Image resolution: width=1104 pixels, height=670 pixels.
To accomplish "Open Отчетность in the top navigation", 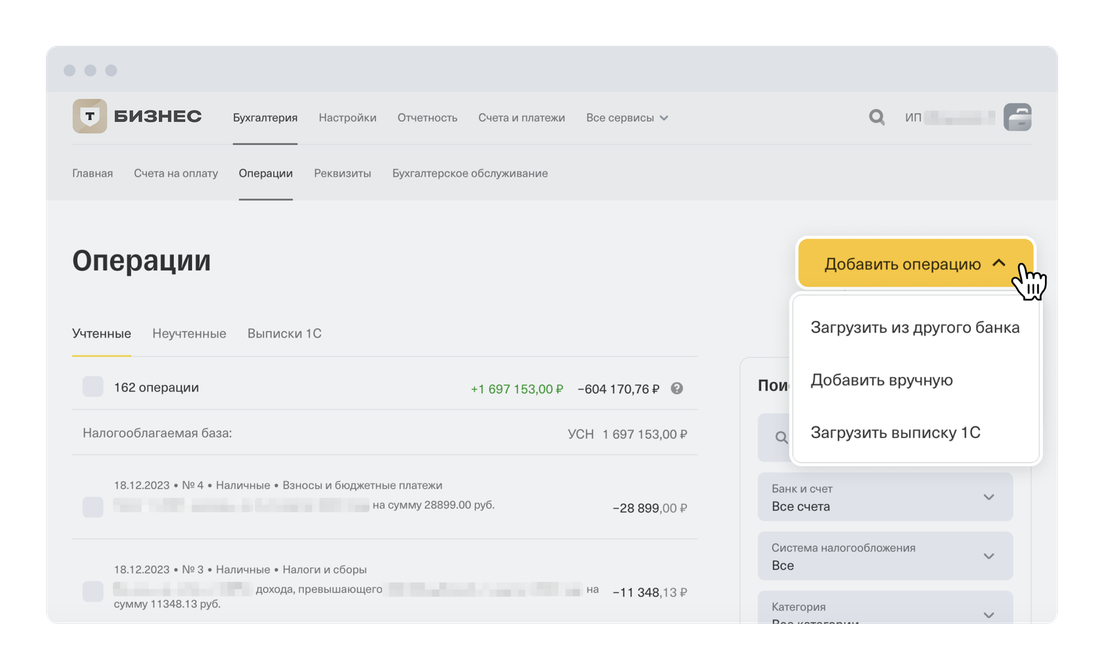I will [427, 117].
